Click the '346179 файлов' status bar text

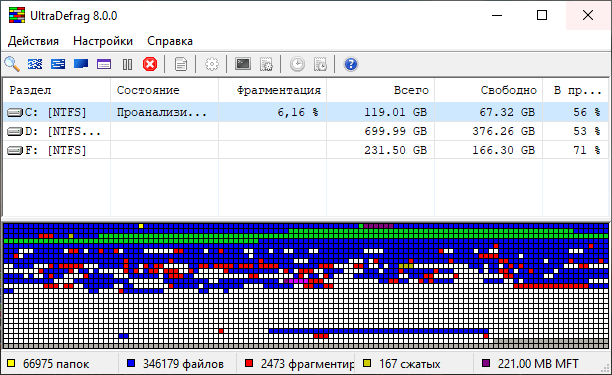coord(183,364)
